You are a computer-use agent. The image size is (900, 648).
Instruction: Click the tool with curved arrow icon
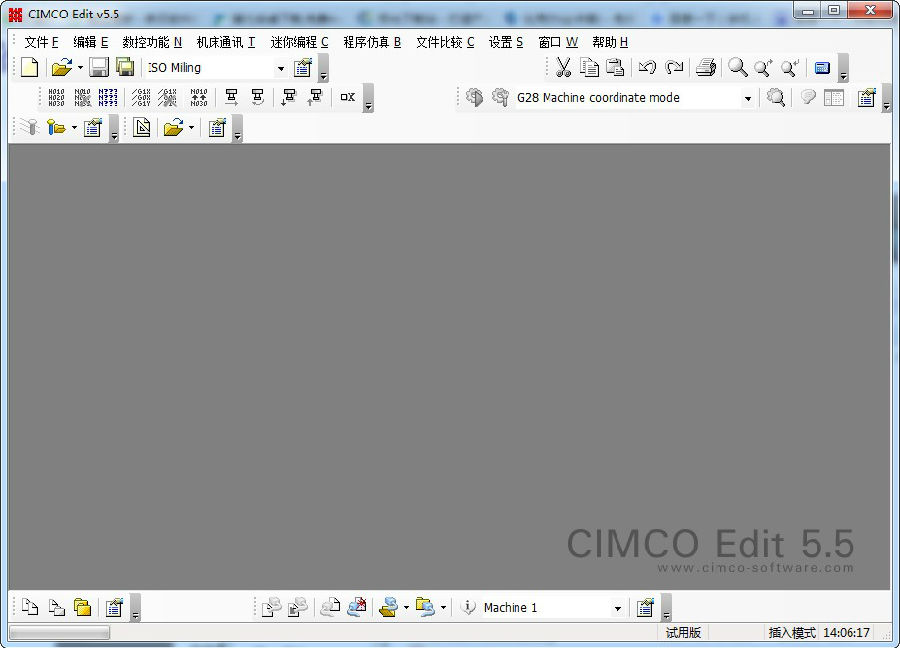coord(258,98)
